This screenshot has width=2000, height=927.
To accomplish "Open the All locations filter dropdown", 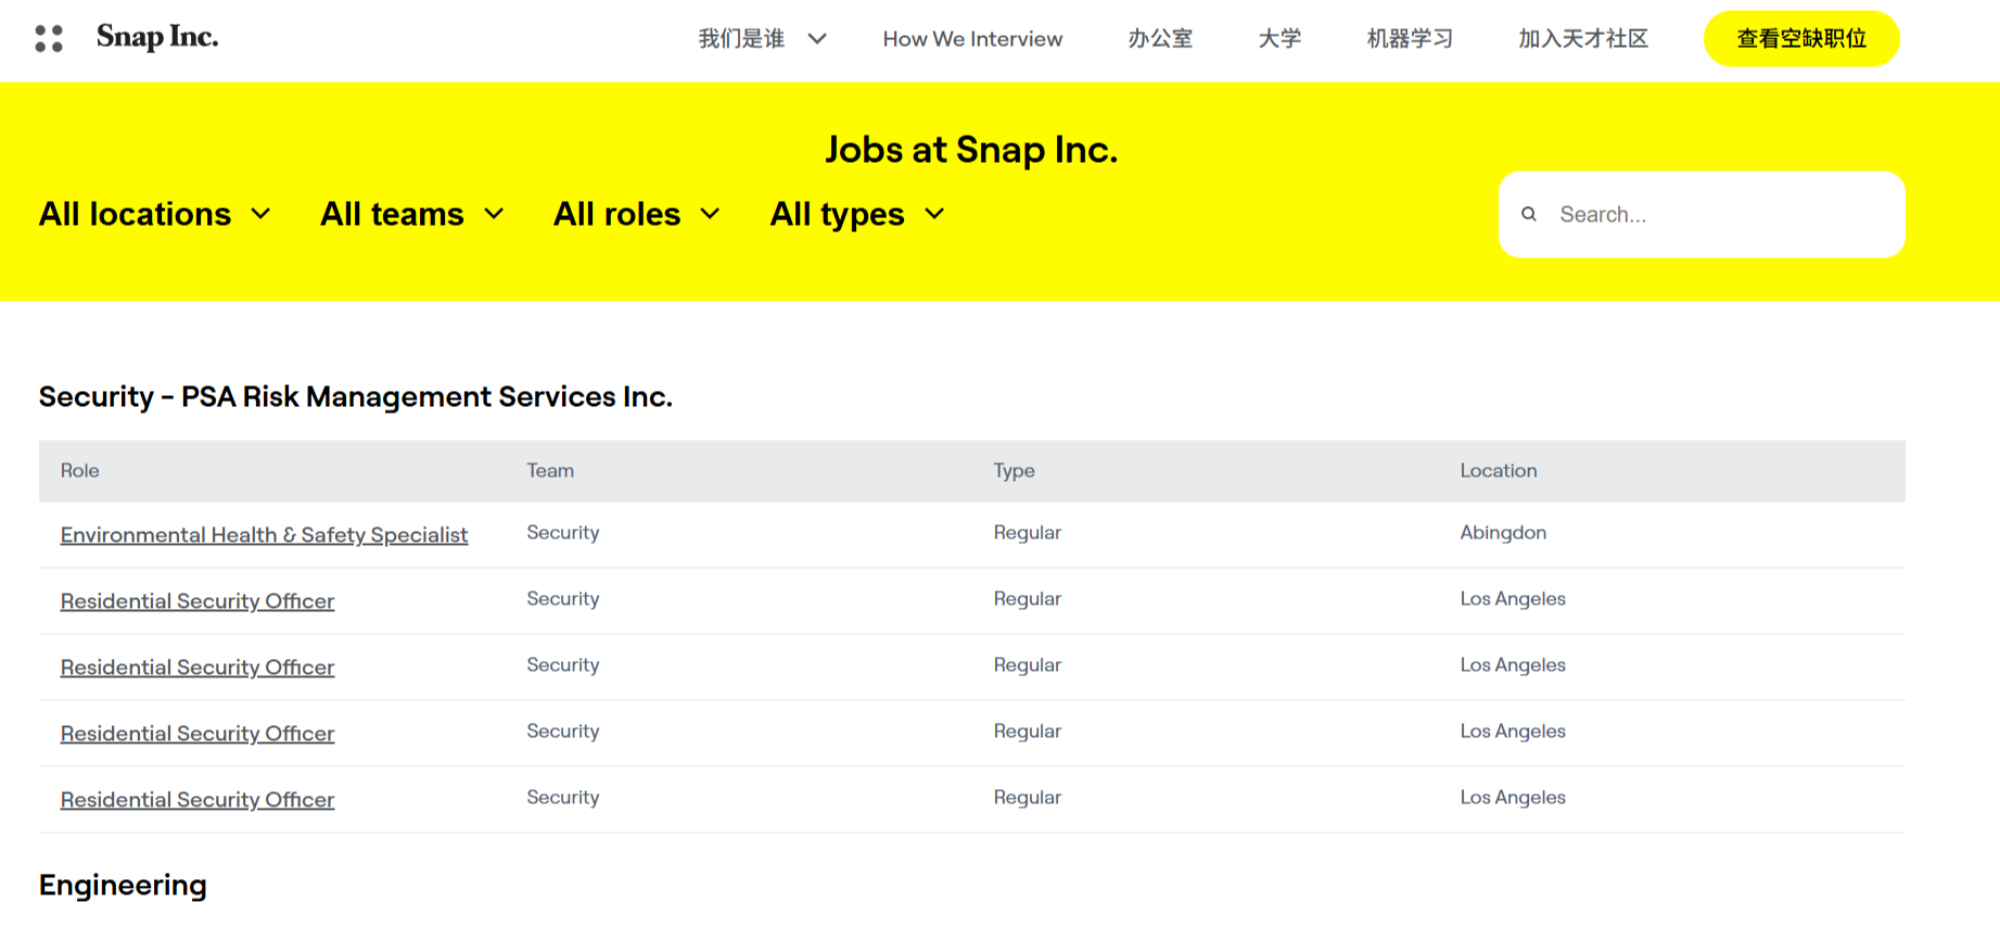I will pos(154,214).
